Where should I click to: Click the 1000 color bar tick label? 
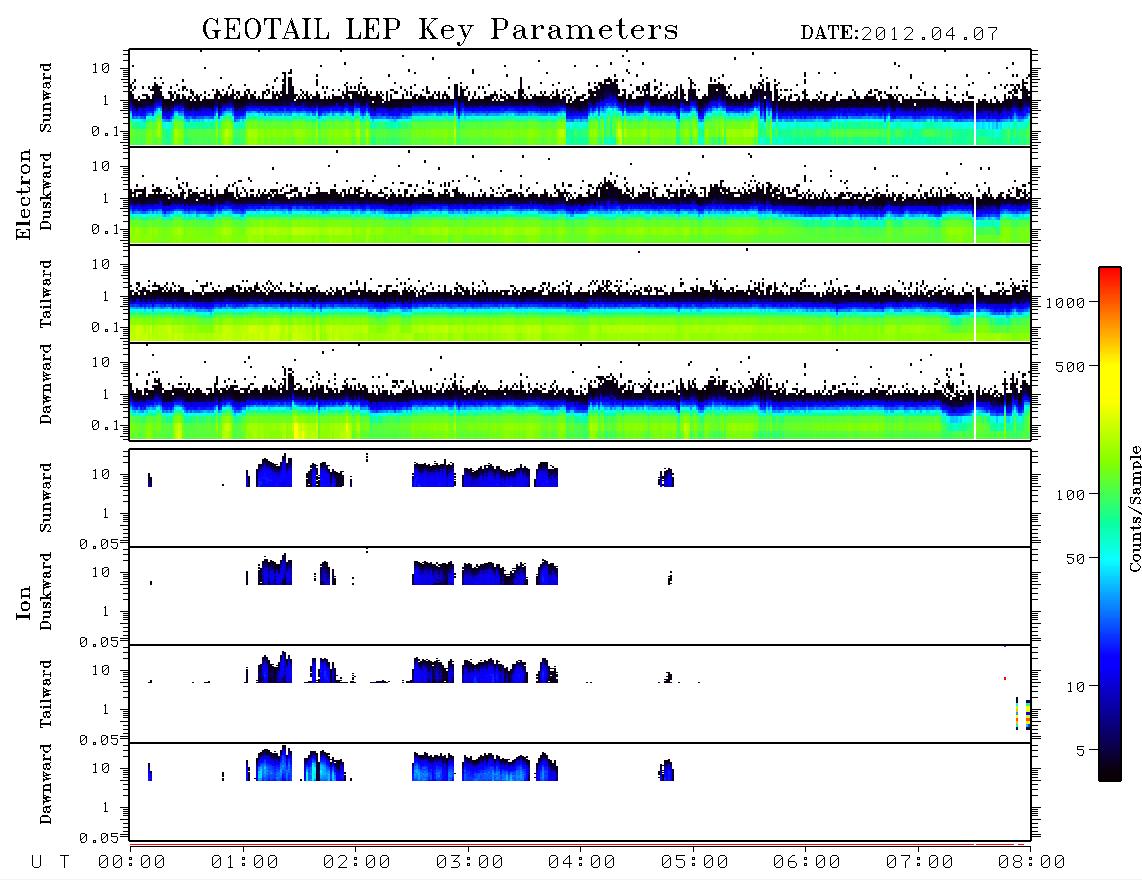tap(1066, 303)
